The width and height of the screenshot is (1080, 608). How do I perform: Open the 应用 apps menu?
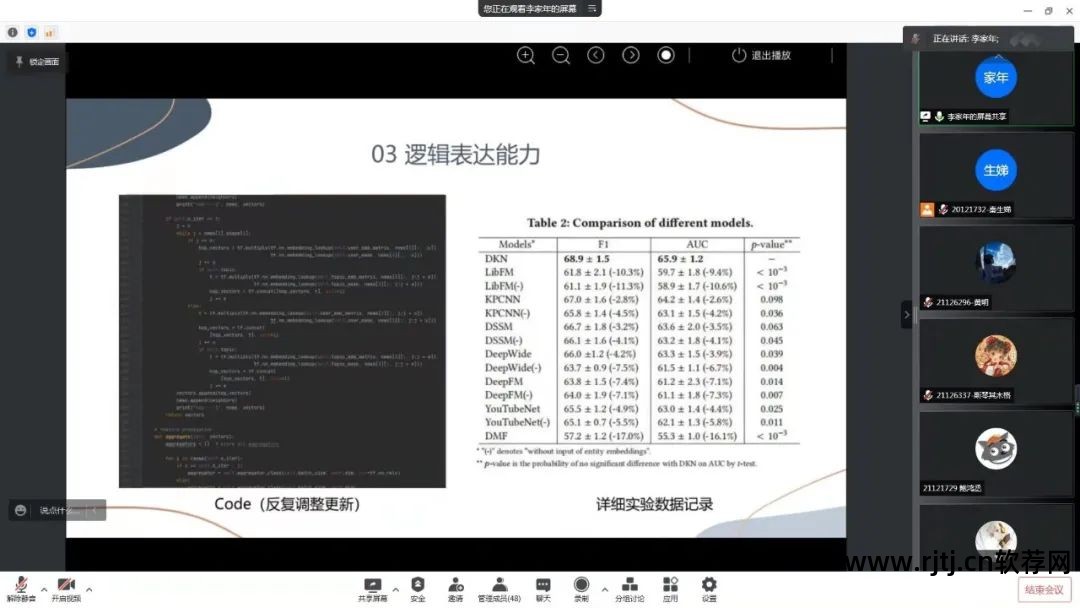669,585
